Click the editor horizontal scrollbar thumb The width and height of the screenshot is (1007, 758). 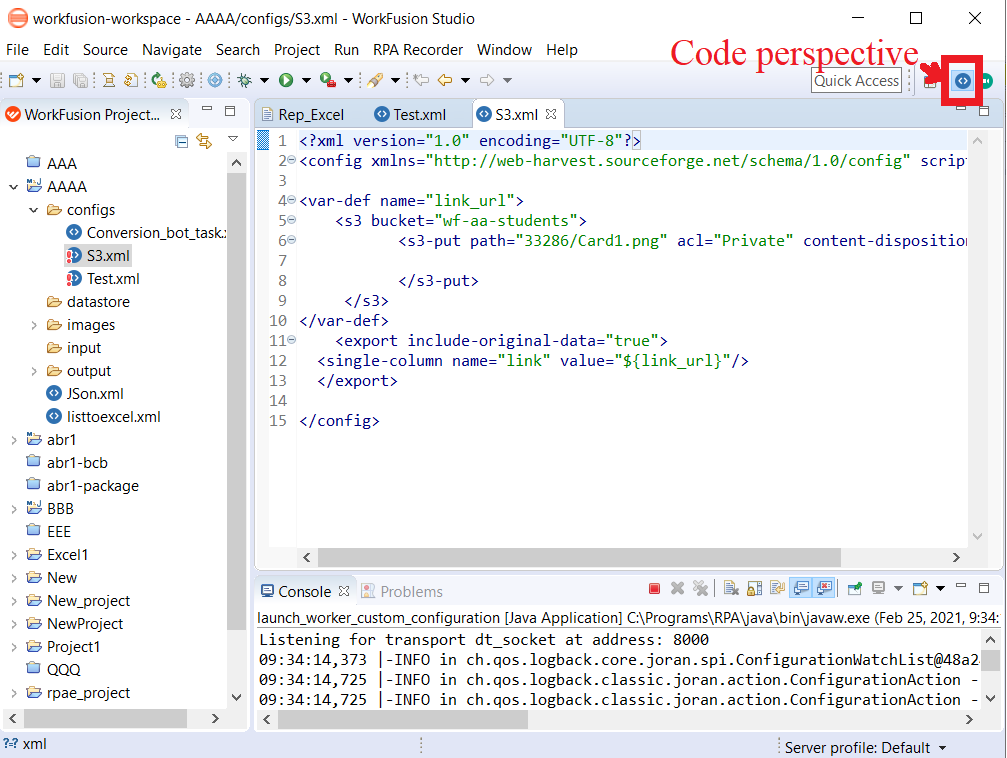[579, 557]
